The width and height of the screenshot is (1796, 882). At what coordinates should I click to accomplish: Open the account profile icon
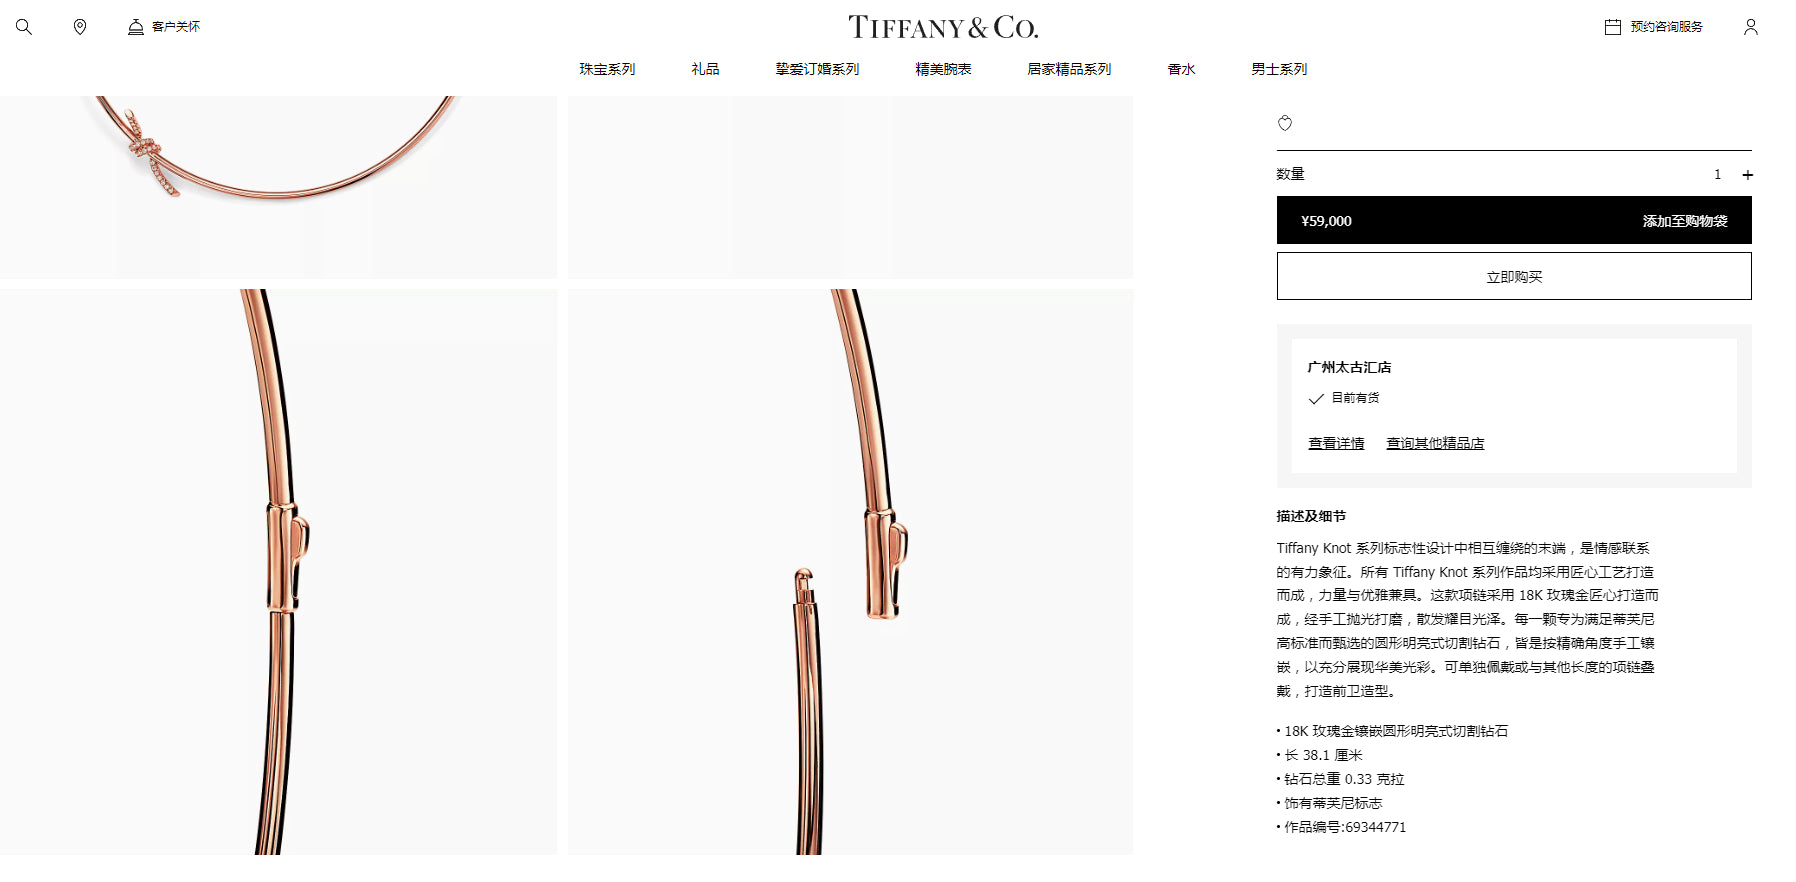1750,27
